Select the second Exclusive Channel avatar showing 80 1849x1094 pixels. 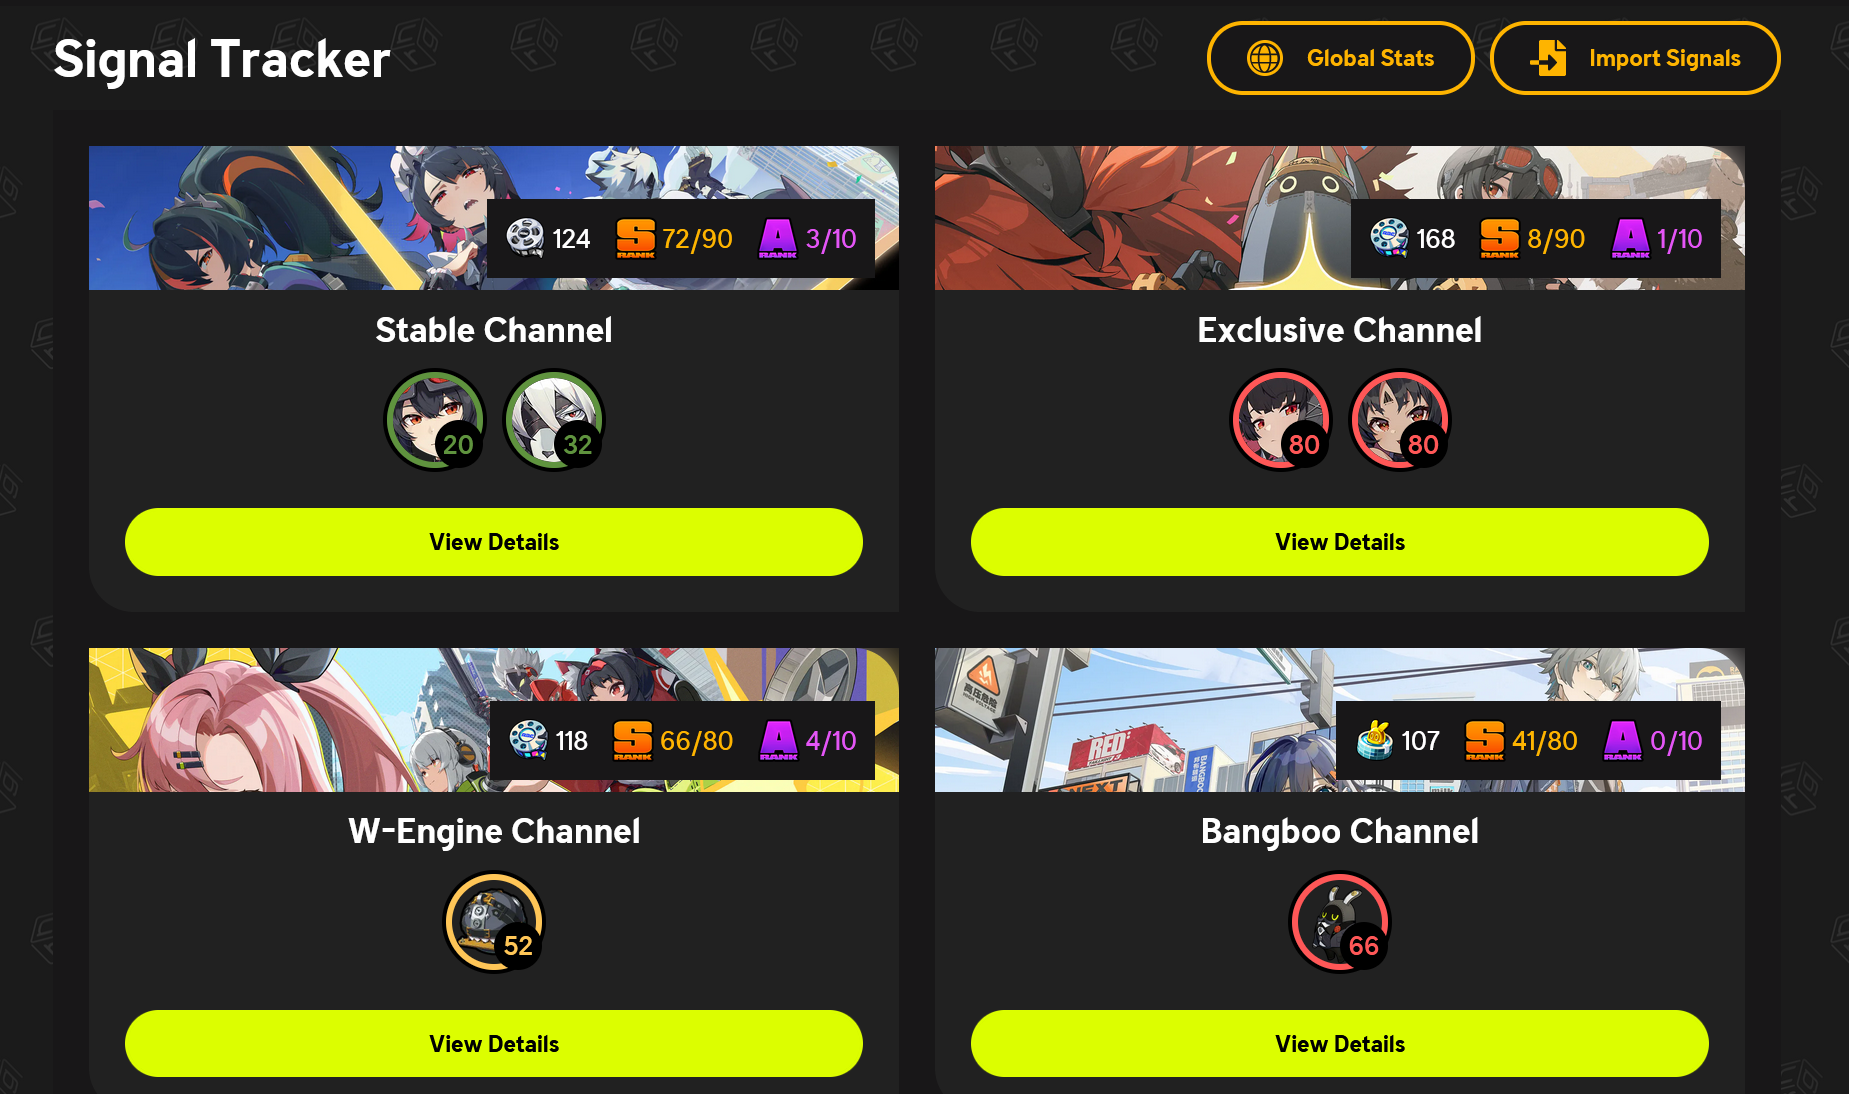[x=1400, y=420]
